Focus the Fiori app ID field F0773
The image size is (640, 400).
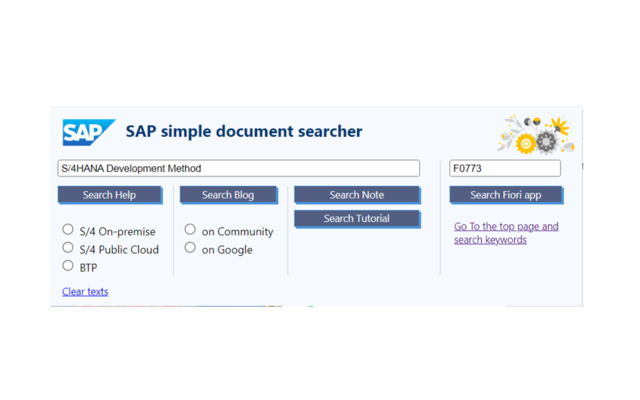click(505, 168)
